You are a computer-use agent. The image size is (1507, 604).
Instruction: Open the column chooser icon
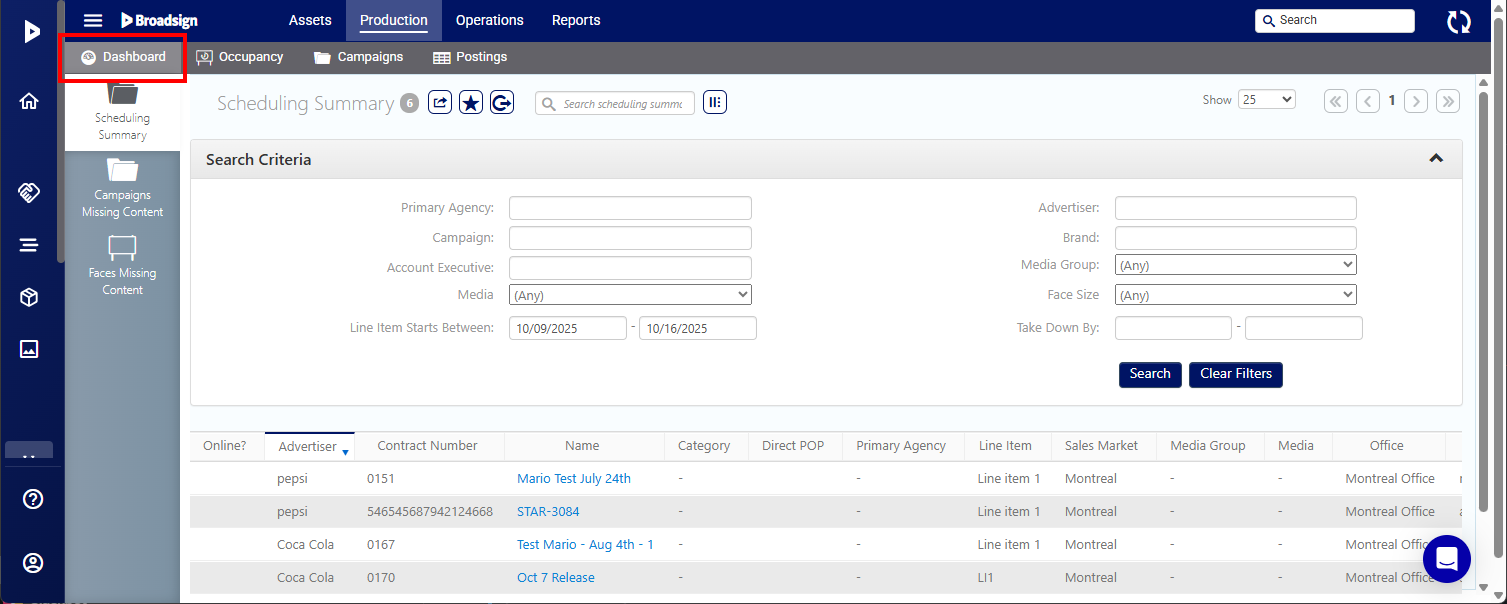click(x=715, y=102)
